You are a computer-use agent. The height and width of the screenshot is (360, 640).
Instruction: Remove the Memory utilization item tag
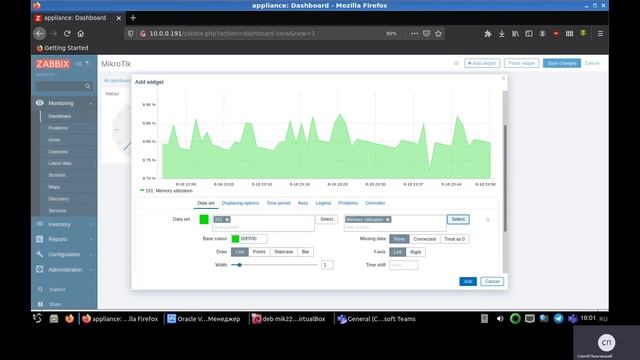click(388, 220)
